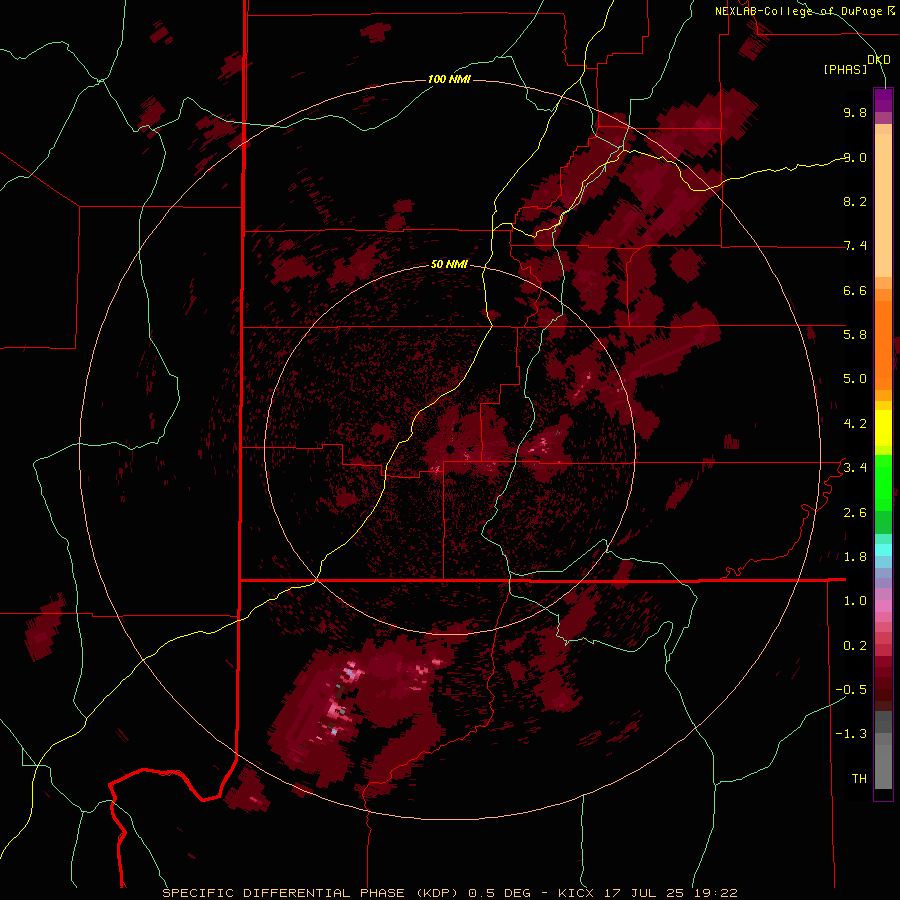The width and height of the screenshot is (900, 900).
Task: Pick the gray TH segment of color bar
Action: point(883,766)
